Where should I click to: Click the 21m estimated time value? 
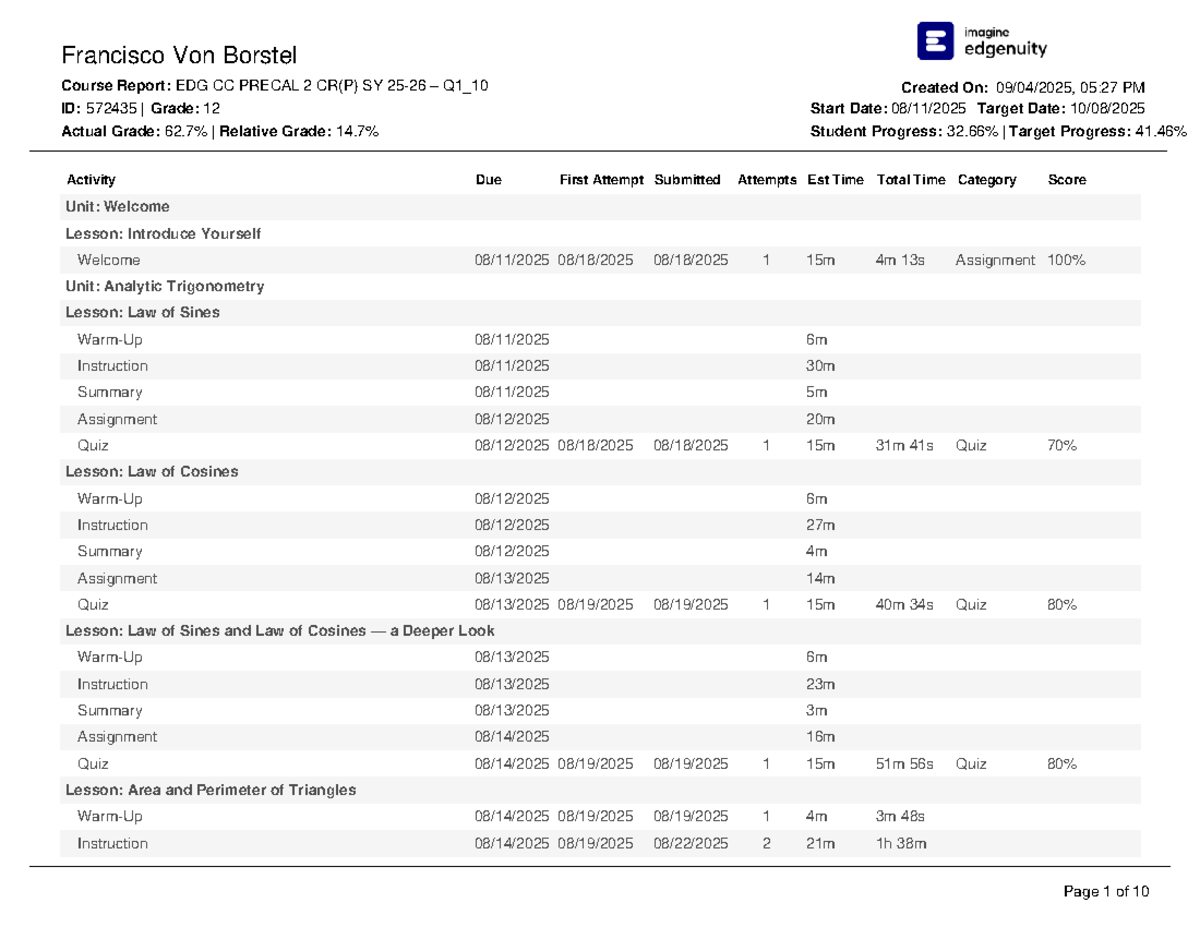click(820, 844)
